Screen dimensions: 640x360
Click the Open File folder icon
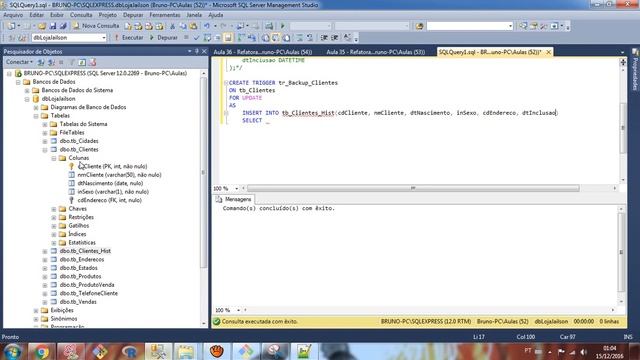pos(42,26)
